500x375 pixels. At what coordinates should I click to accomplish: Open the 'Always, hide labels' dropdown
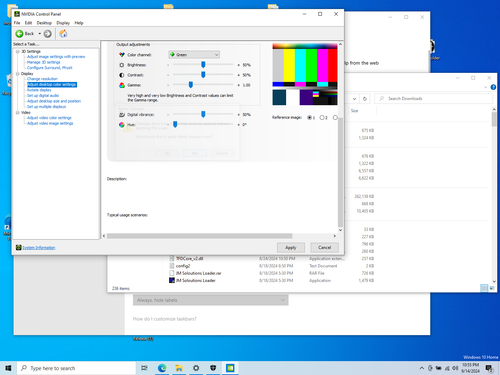[211, 300]
